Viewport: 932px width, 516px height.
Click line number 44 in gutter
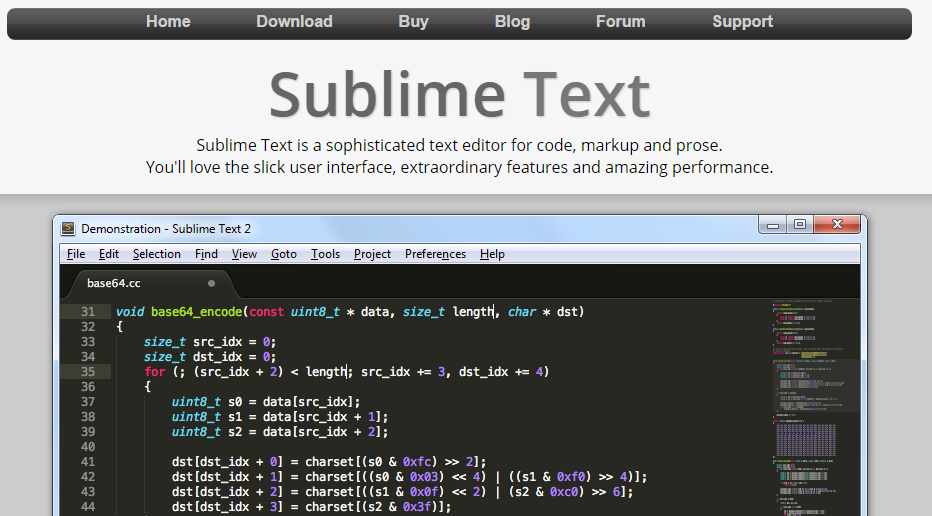tap(88, 506)
